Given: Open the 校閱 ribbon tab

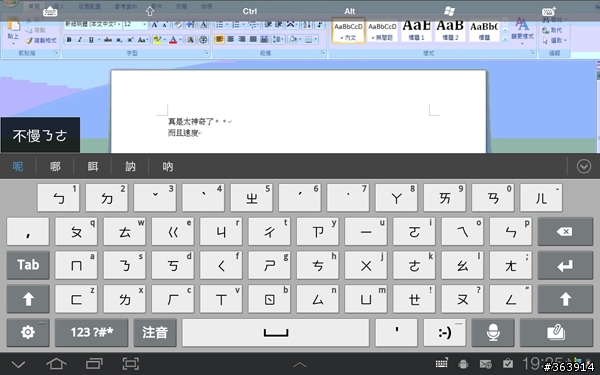Looking at the screenshot, I should (181, 7).
